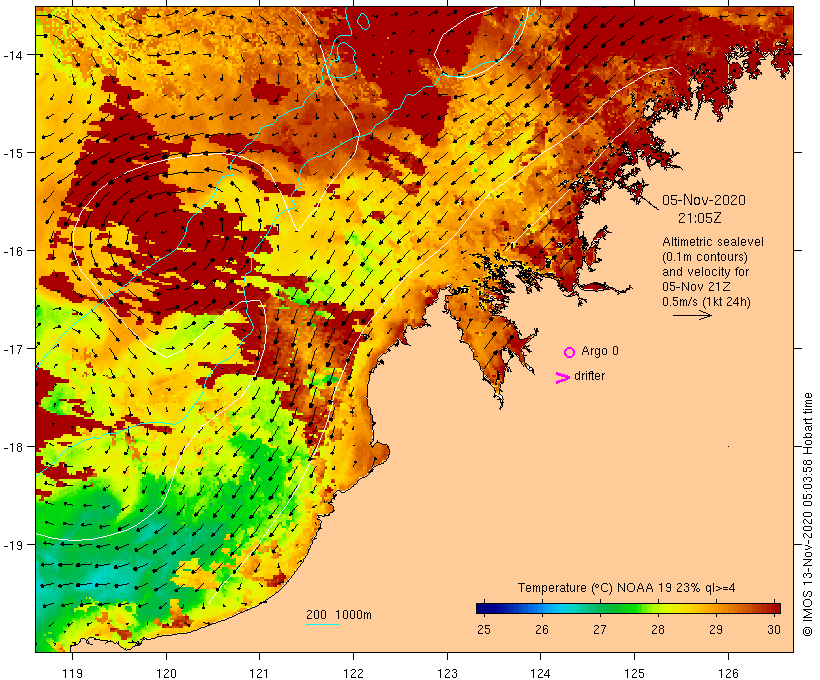Click latitude axis label -19

pos(12,545)
